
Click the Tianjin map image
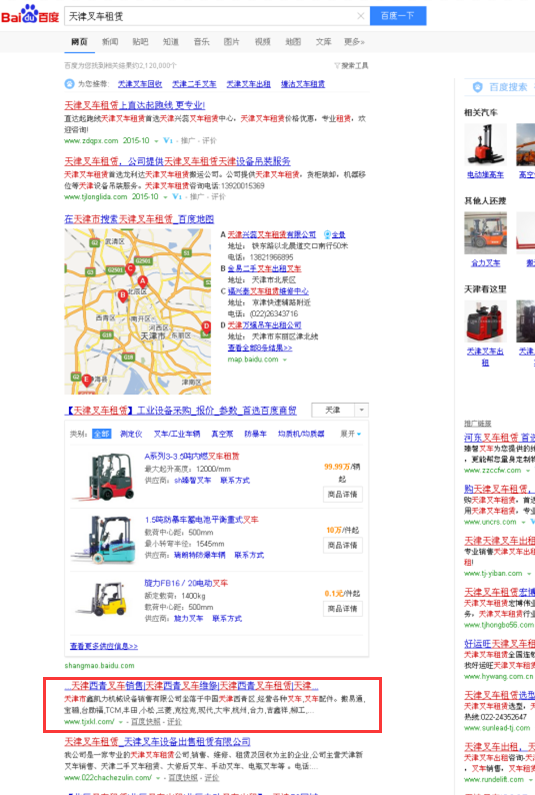click(x=137, y=311)
